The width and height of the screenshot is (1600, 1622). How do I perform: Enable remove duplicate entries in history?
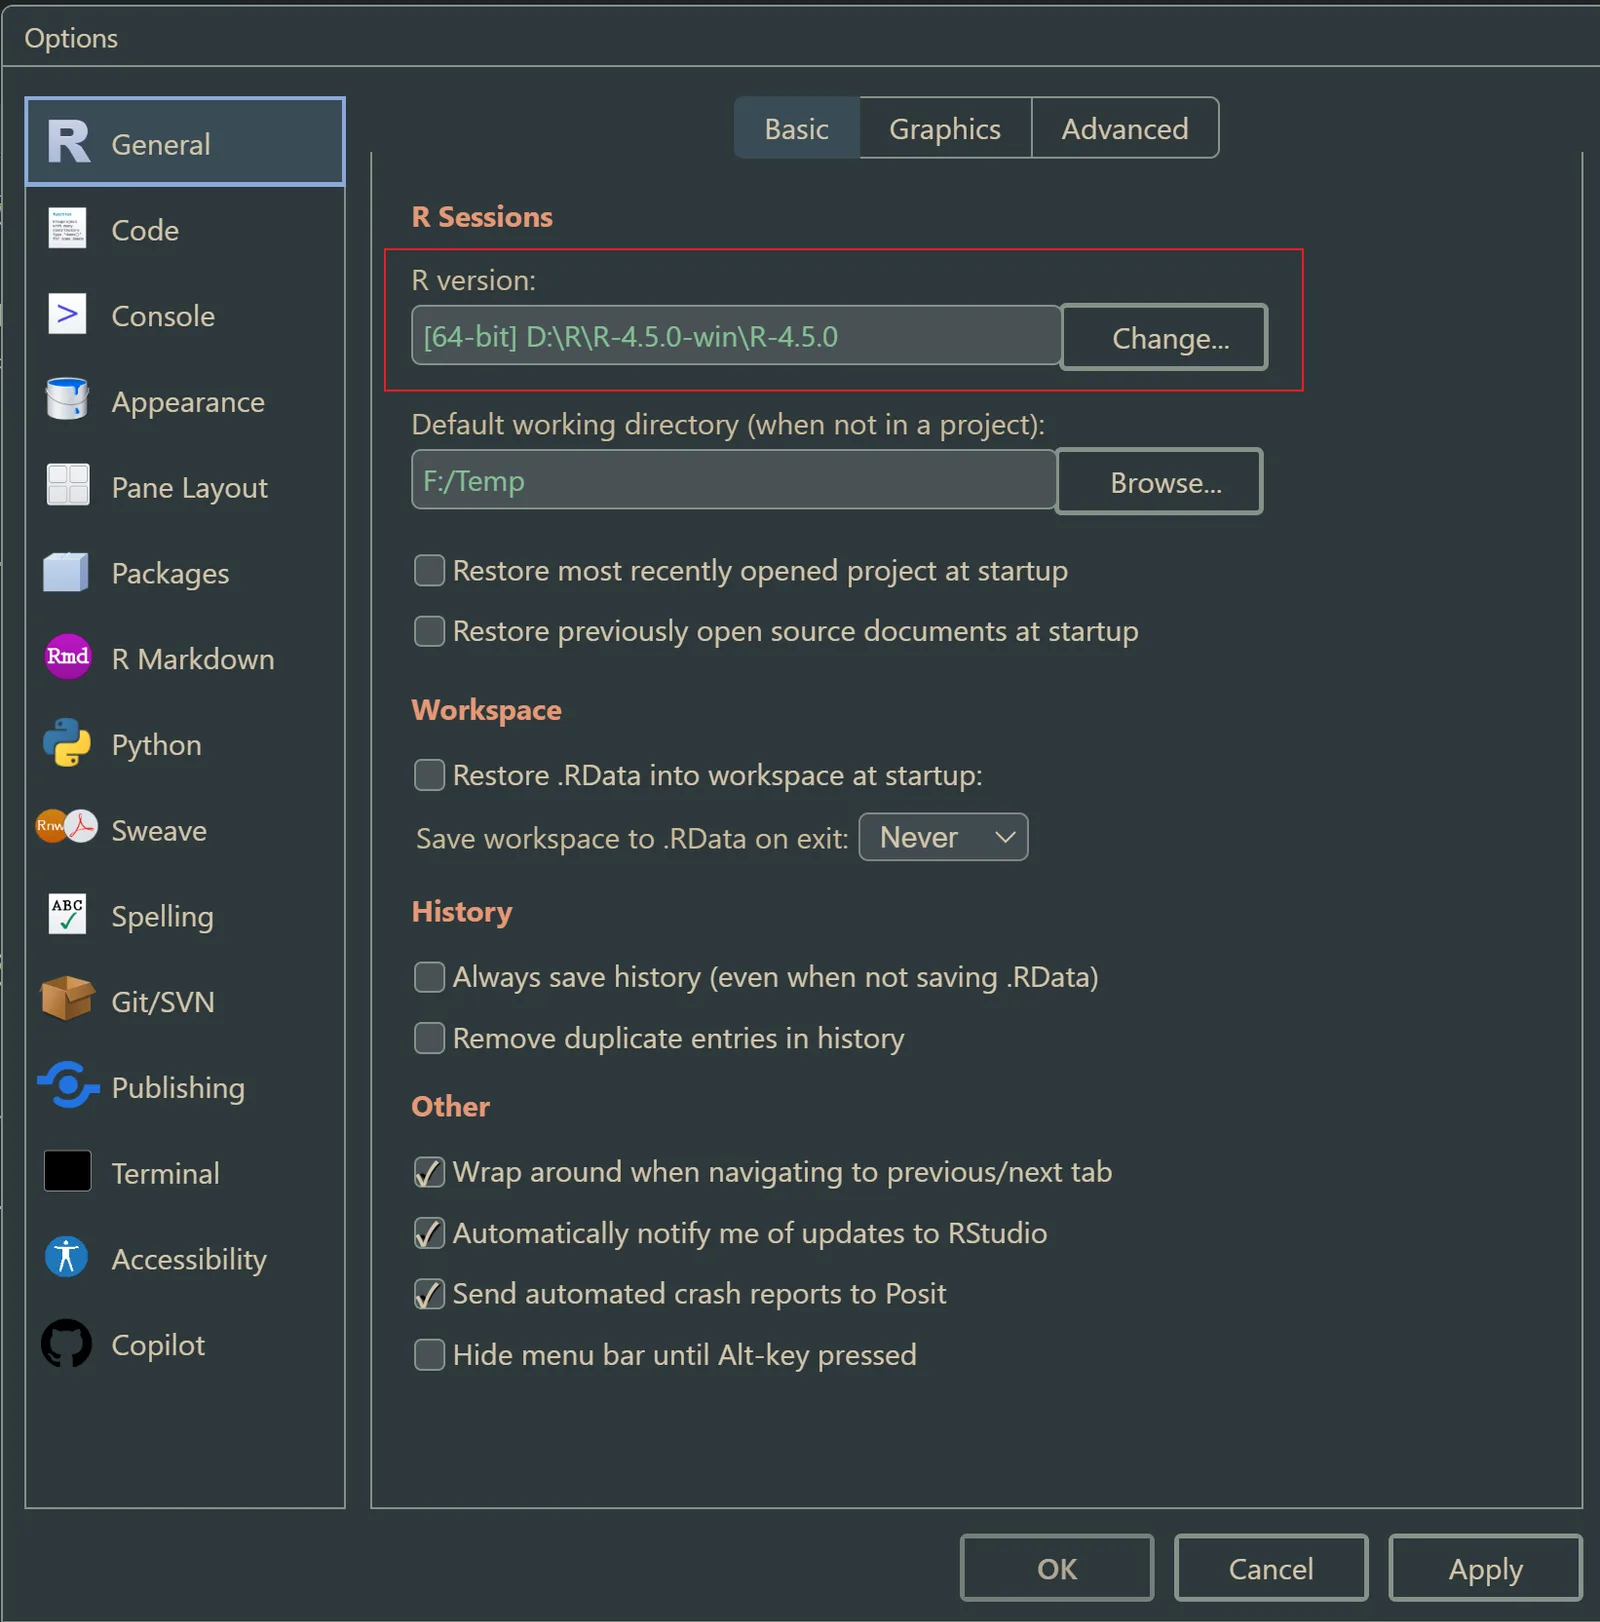coord(429,1038)
